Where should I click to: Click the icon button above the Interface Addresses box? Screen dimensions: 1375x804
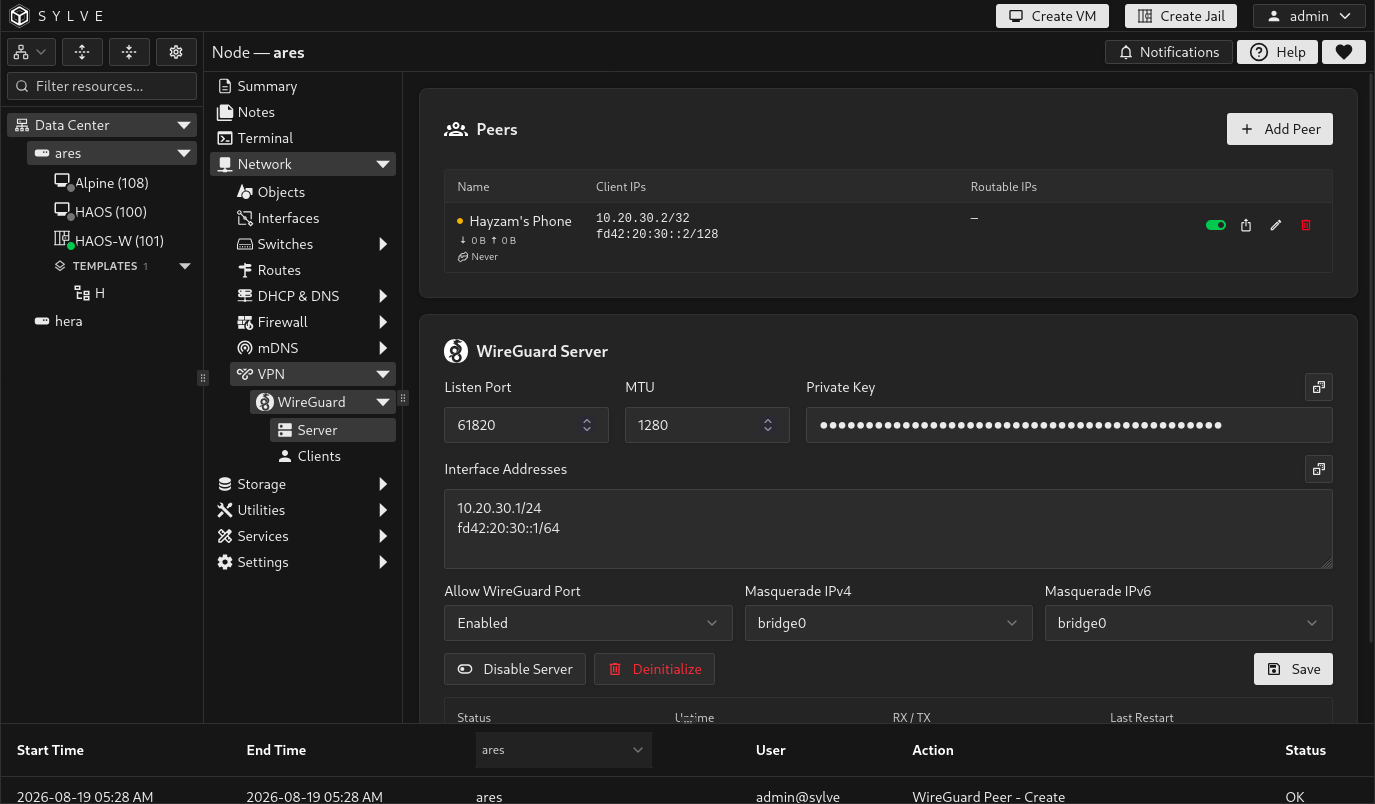coord(1319,469)
